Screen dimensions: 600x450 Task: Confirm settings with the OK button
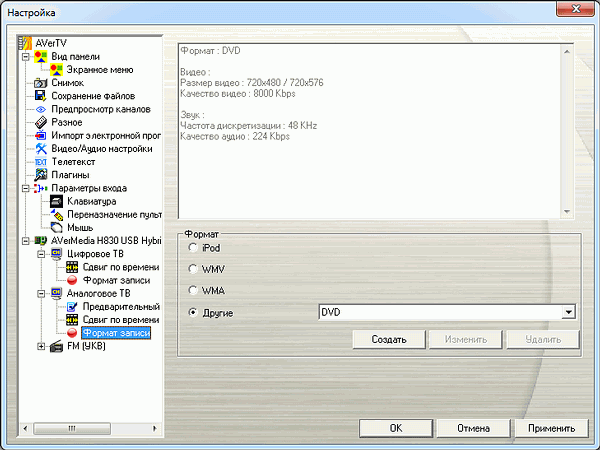coord(396,428)
